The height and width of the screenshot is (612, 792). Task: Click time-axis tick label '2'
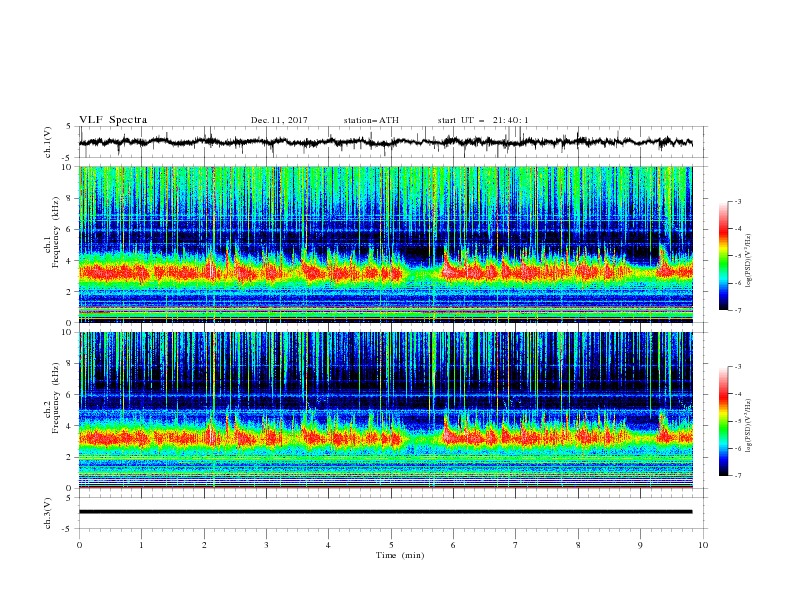[204, 545]
